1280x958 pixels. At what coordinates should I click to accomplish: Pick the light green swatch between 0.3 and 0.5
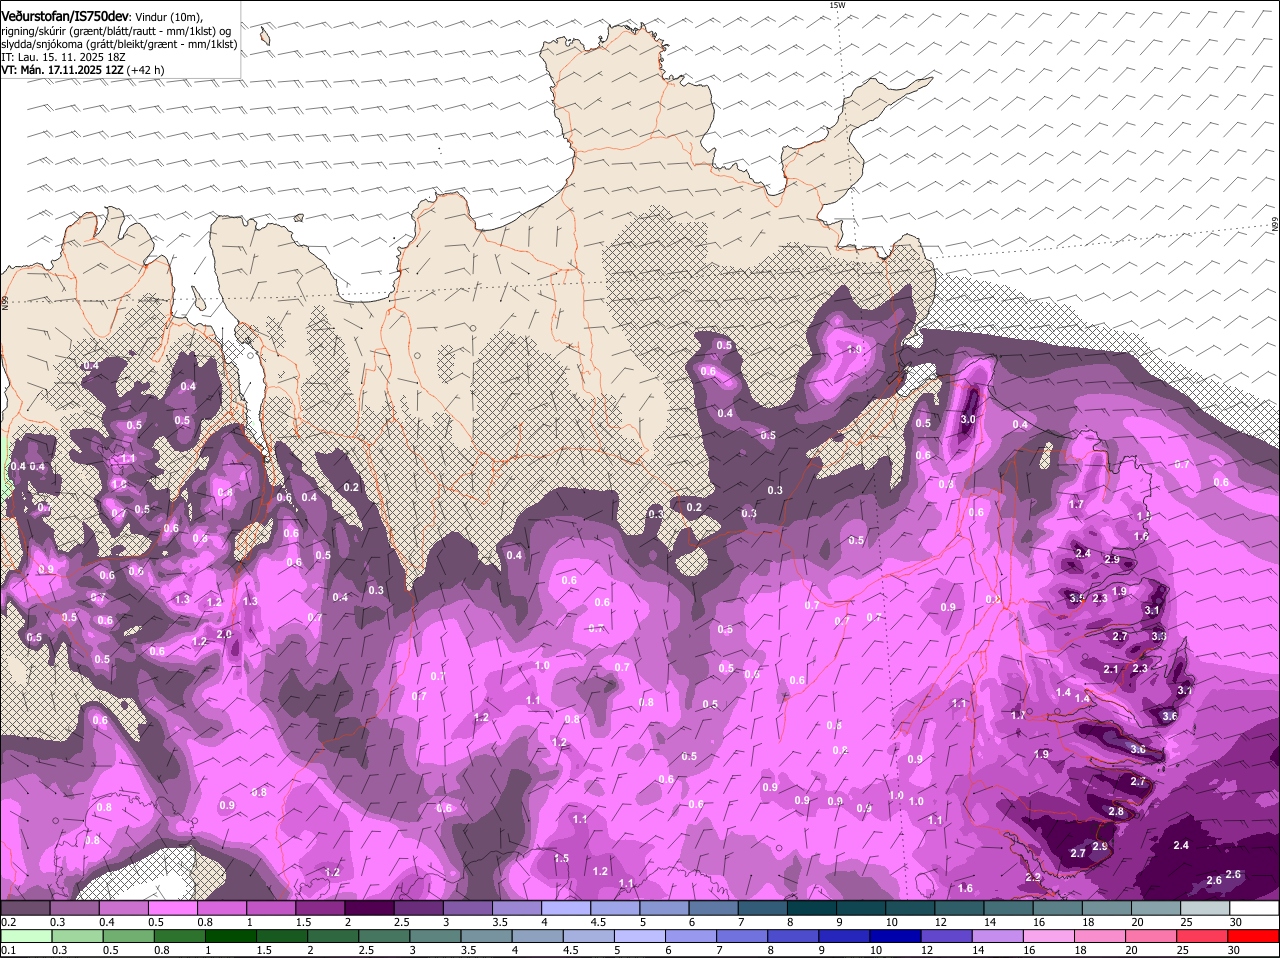[x=77, y=936]
